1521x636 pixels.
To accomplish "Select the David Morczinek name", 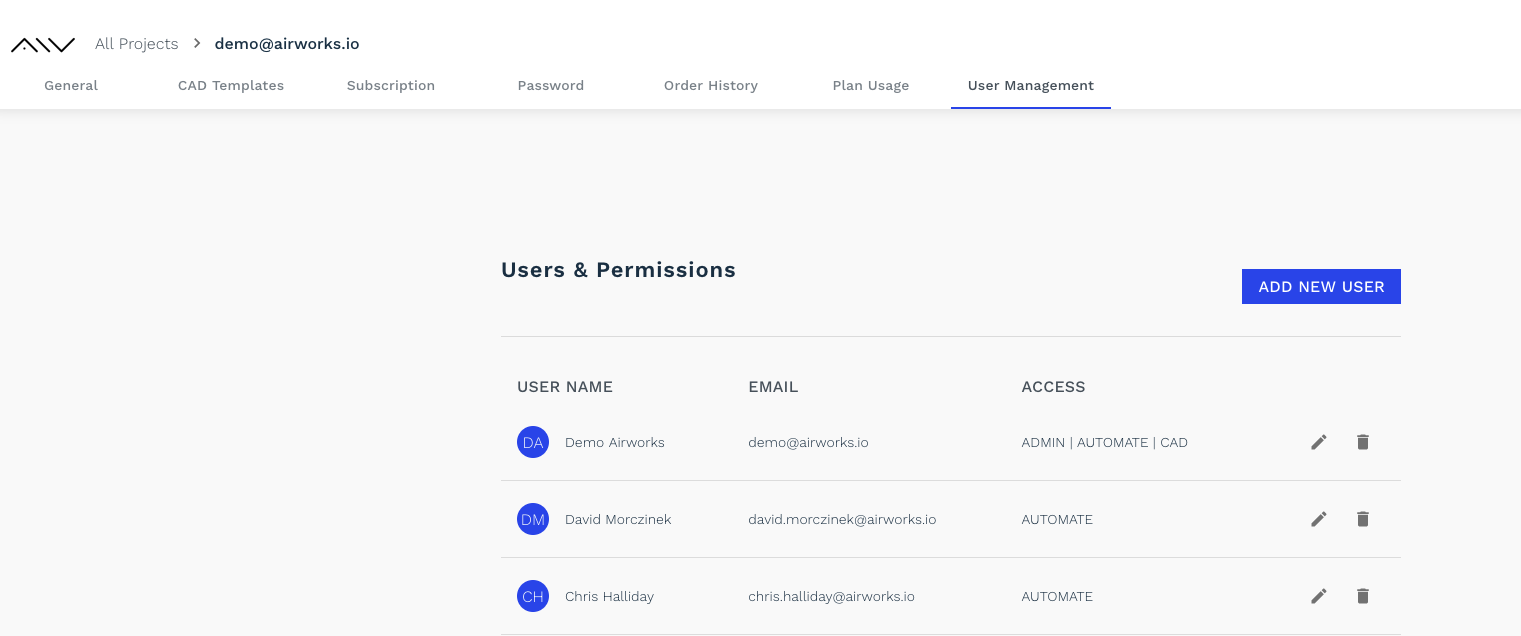I will pyautogui.click(x=618, y=519).
